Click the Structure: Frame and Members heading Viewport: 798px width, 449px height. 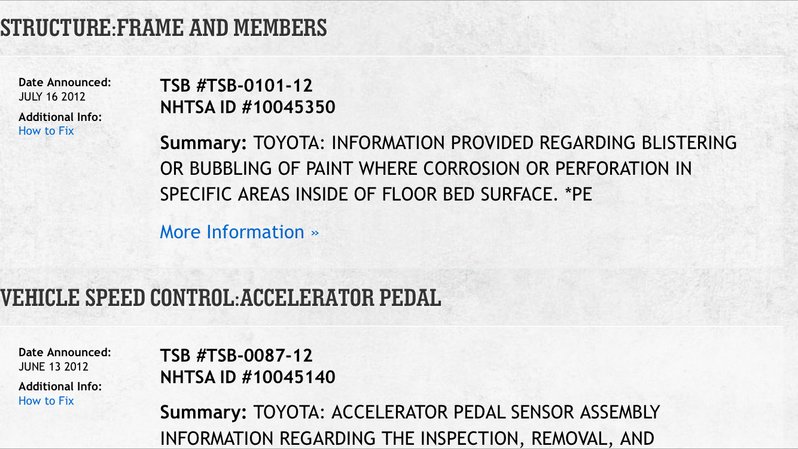click(x=163, y=28)
